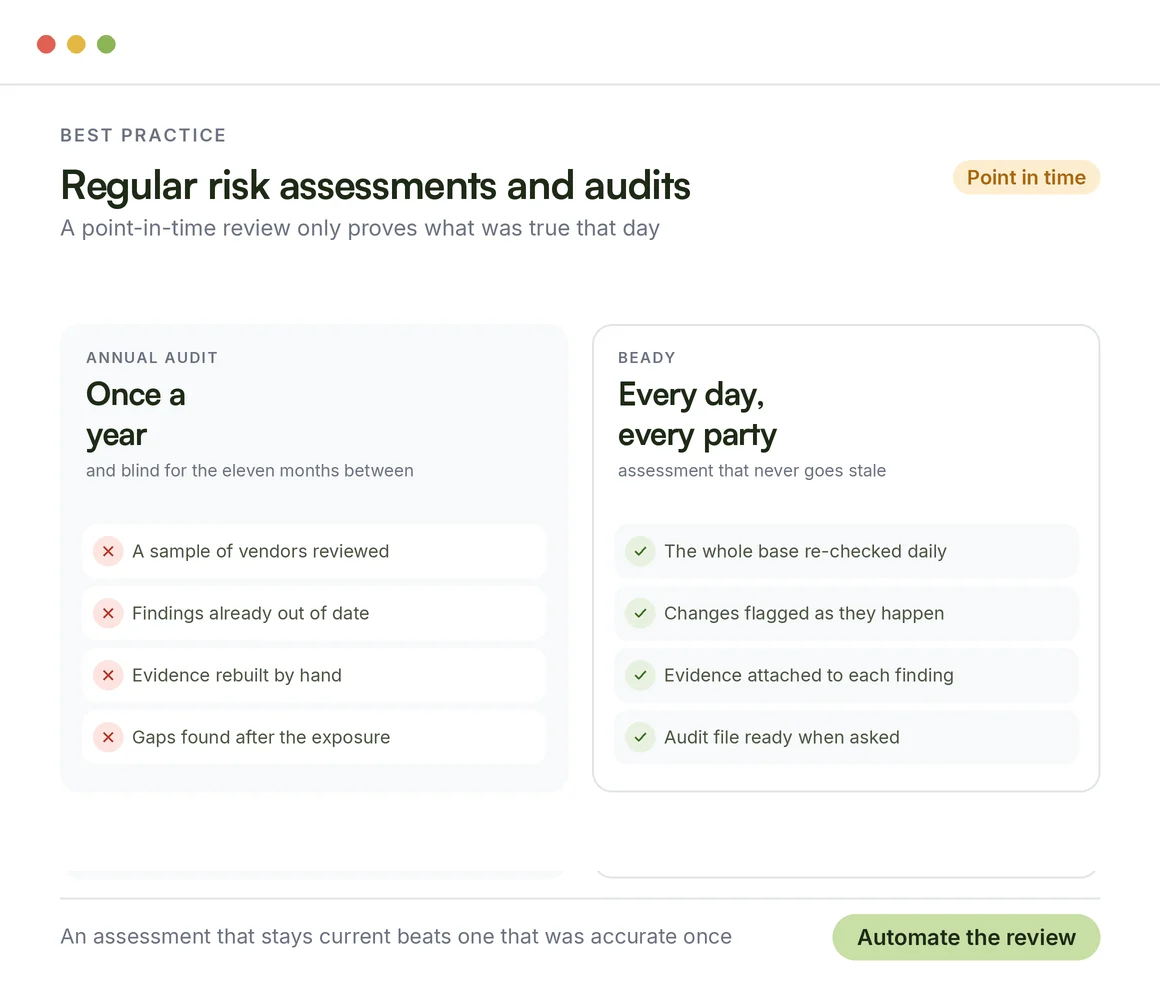Maximize the window with the green dot
1160x1000 pixels.
coord(107,44)
